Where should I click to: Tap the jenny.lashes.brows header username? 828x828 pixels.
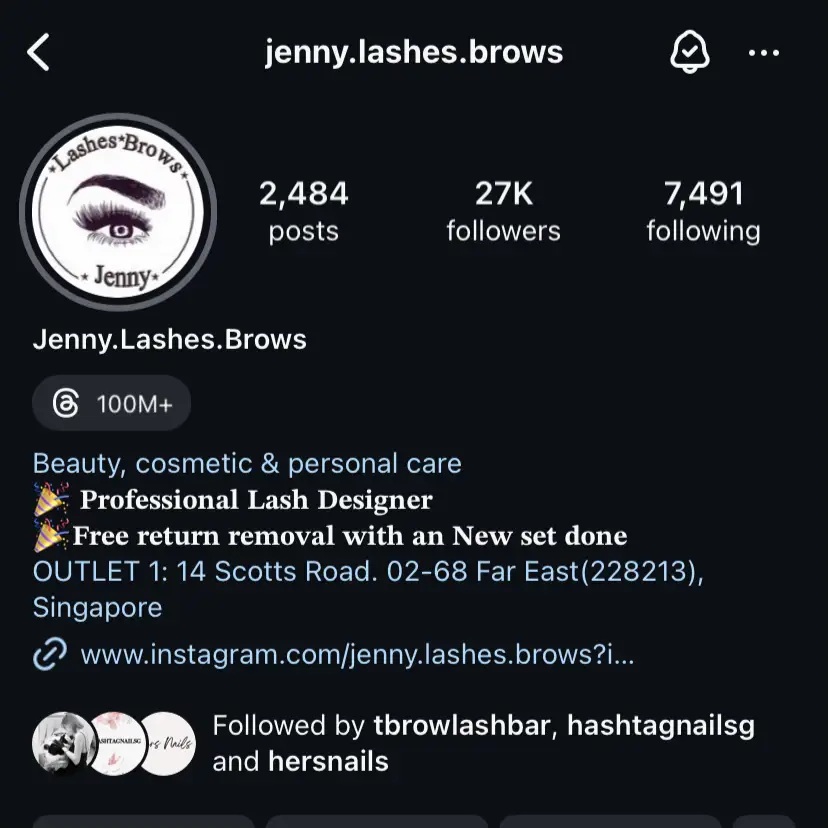(414, 53)
